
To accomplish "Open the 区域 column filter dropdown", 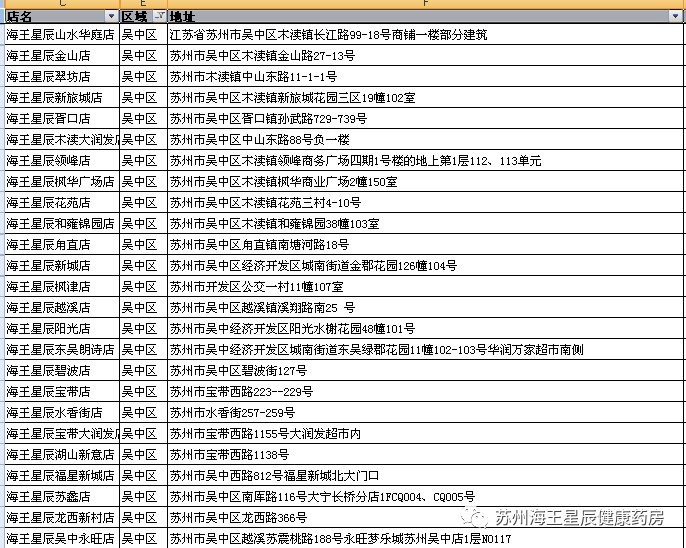I will click(160, 17).
